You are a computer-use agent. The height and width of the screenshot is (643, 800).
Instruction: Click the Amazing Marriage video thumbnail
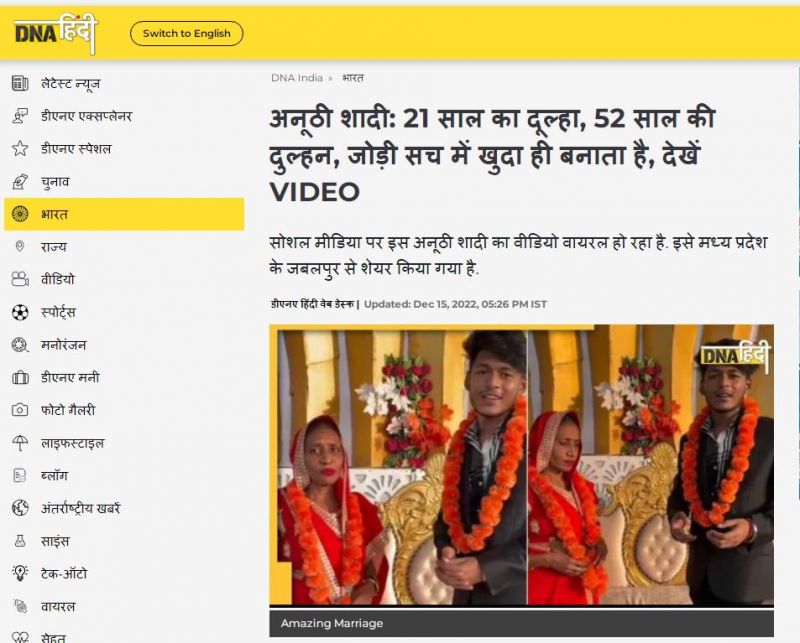(530, 470)
